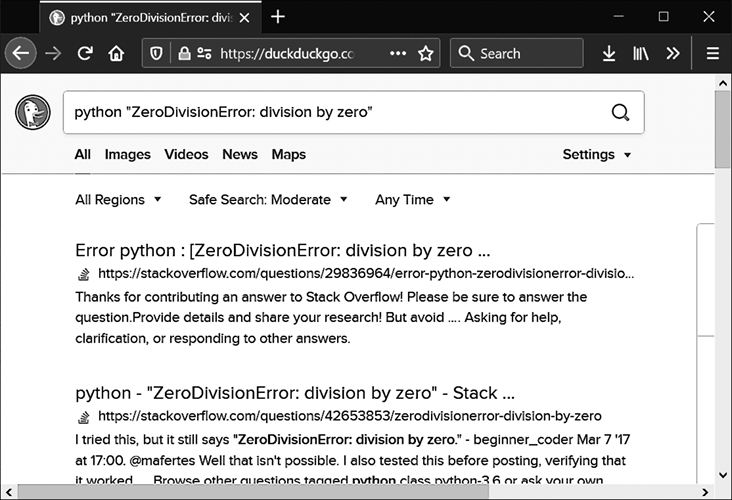732x500 pixels.
Task: Open 'Error python : [ZeroDivisionError' result link
Action: pos(282,250)
